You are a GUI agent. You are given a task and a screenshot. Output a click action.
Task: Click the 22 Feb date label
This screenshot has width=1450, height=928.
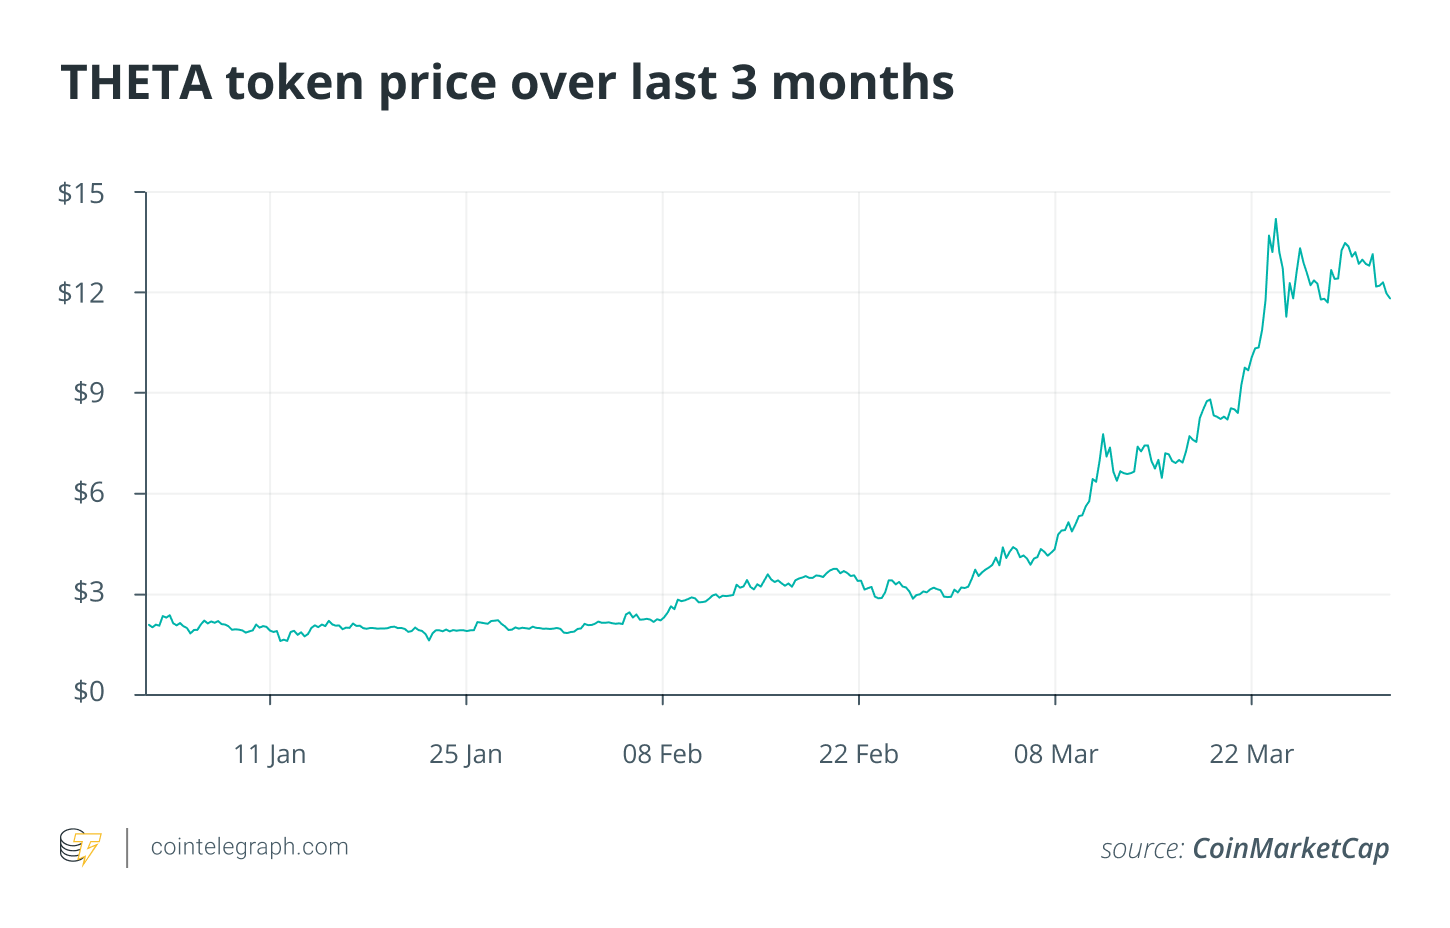(x=858, y=755)
